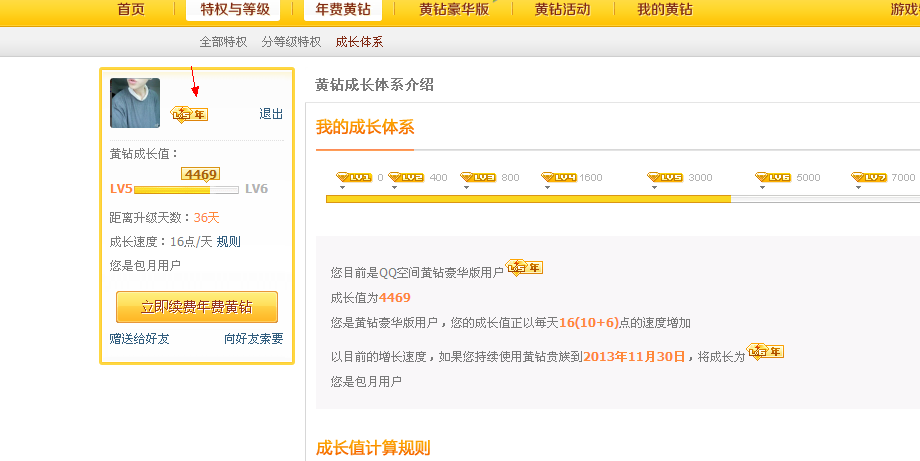Click badge after 黄钻豪华版用户 text
This screenshot has width=920, height=461.
[524, 267]
